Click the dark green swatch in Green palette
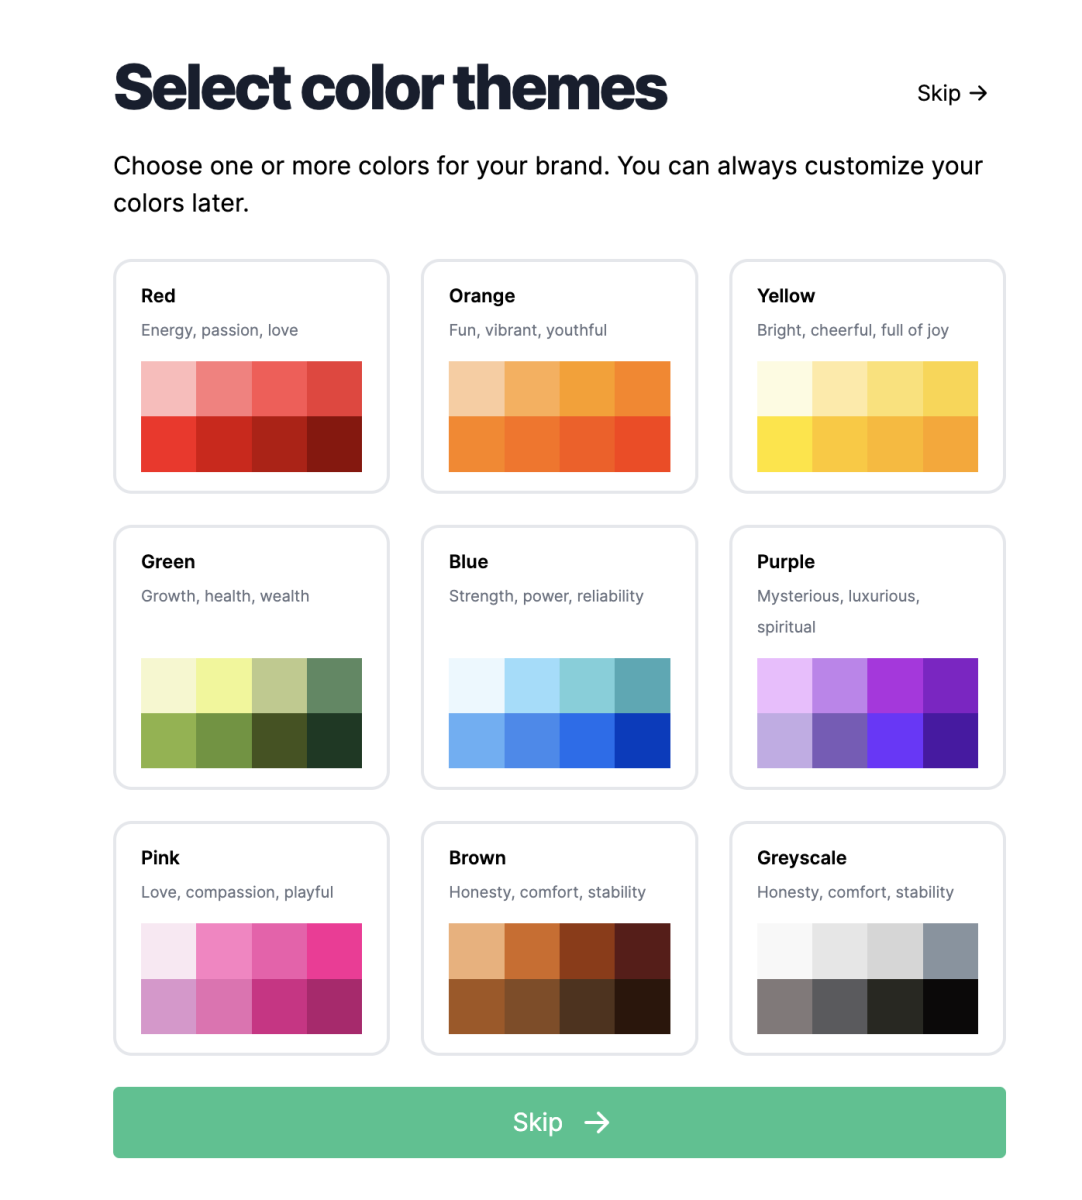This screenshot has width=1082, height=1200. [334, 741]
